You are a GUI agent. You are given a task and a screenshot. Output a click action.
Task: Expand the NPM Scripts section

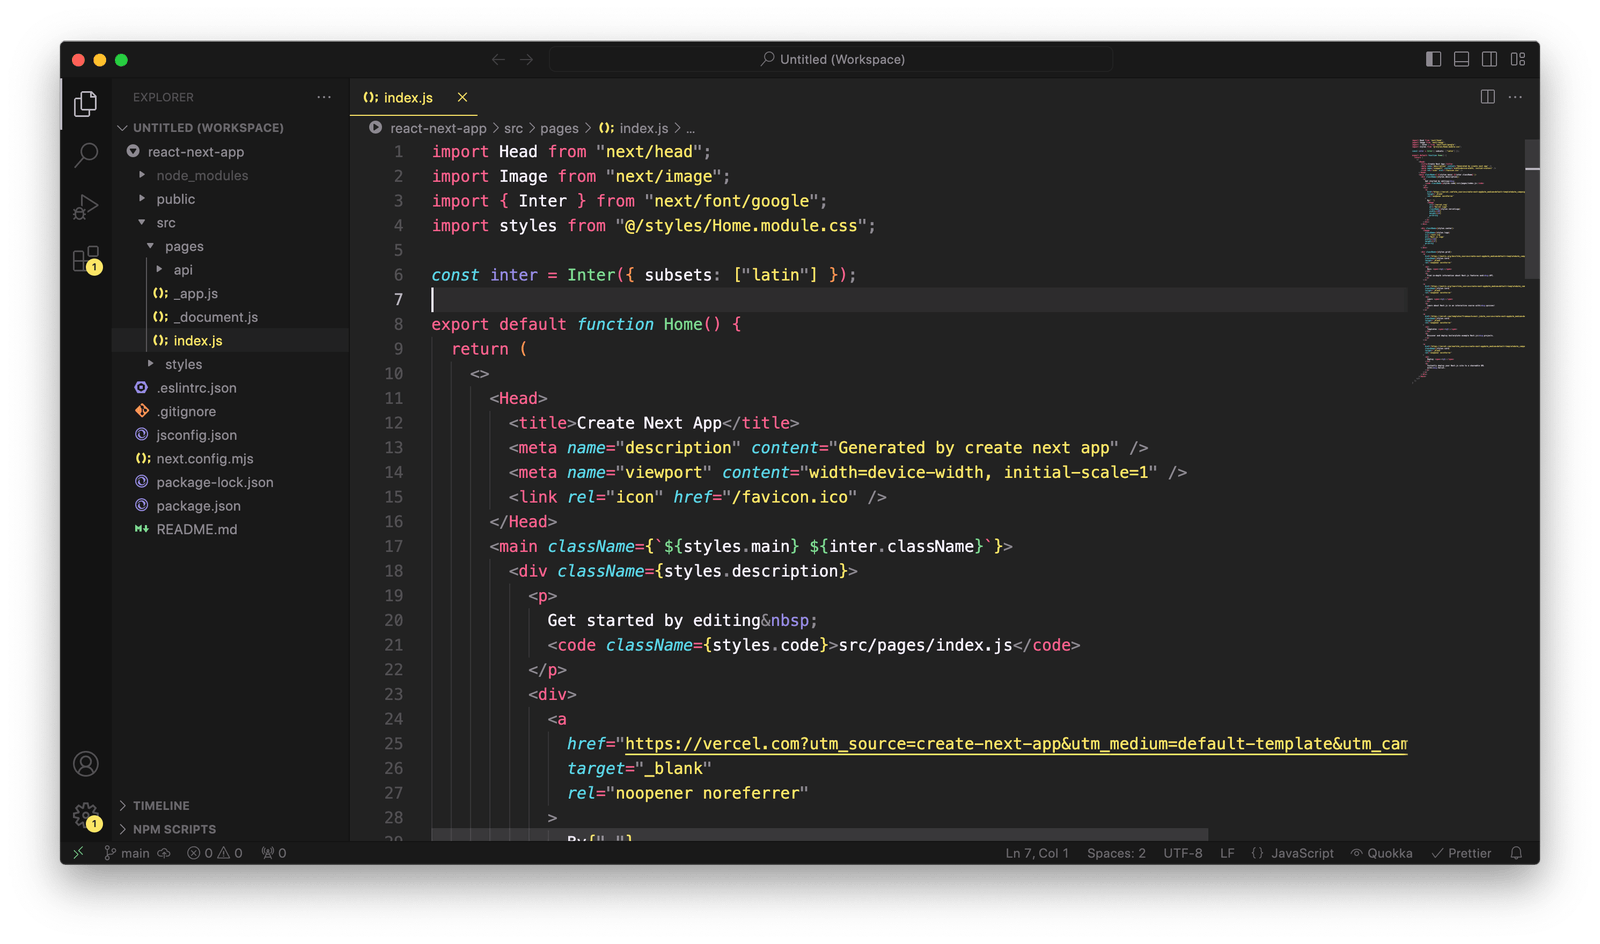(x=174, y=829)
